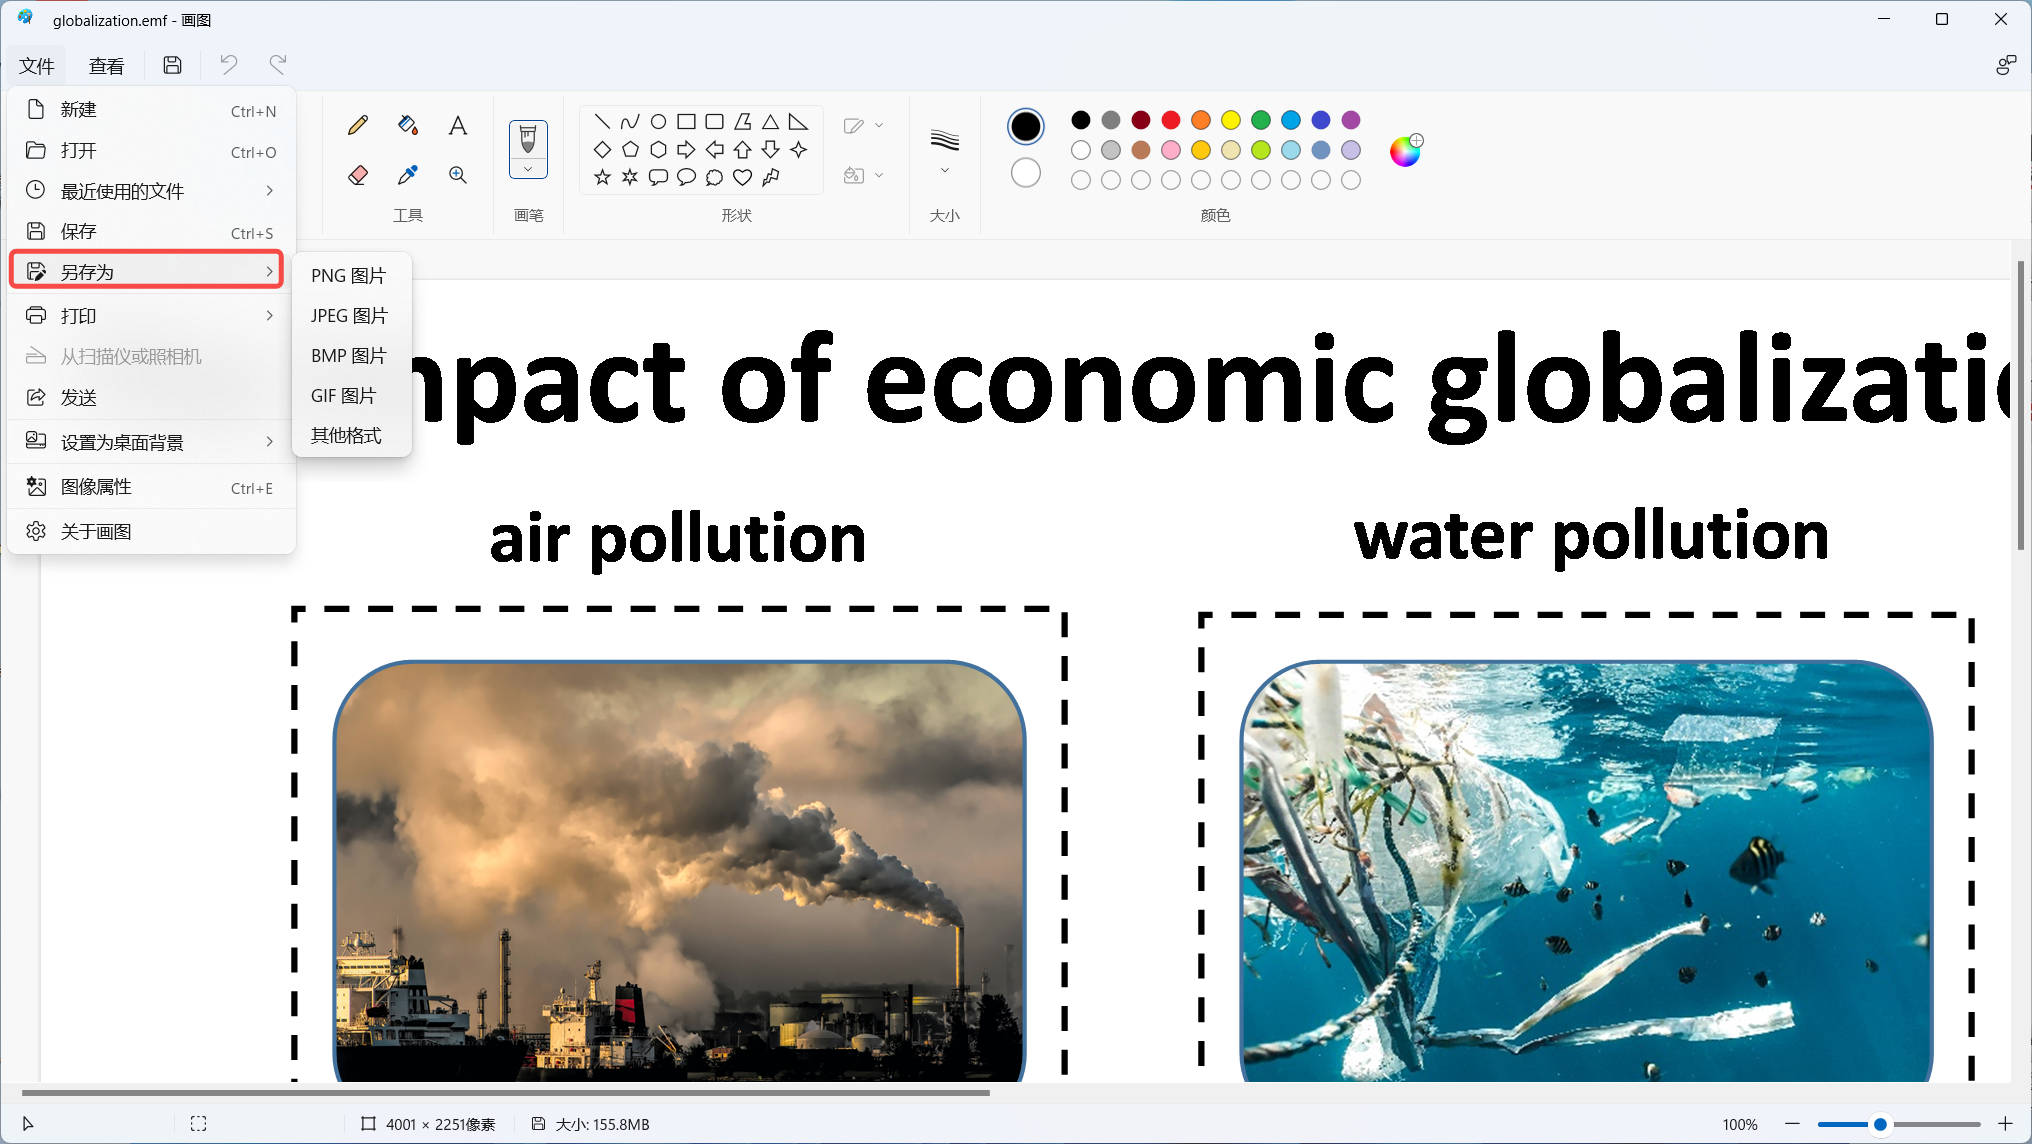Screen dimensions: 2032x1144
Task: Select the Fill bucket tool
Action: coord(408,125)
